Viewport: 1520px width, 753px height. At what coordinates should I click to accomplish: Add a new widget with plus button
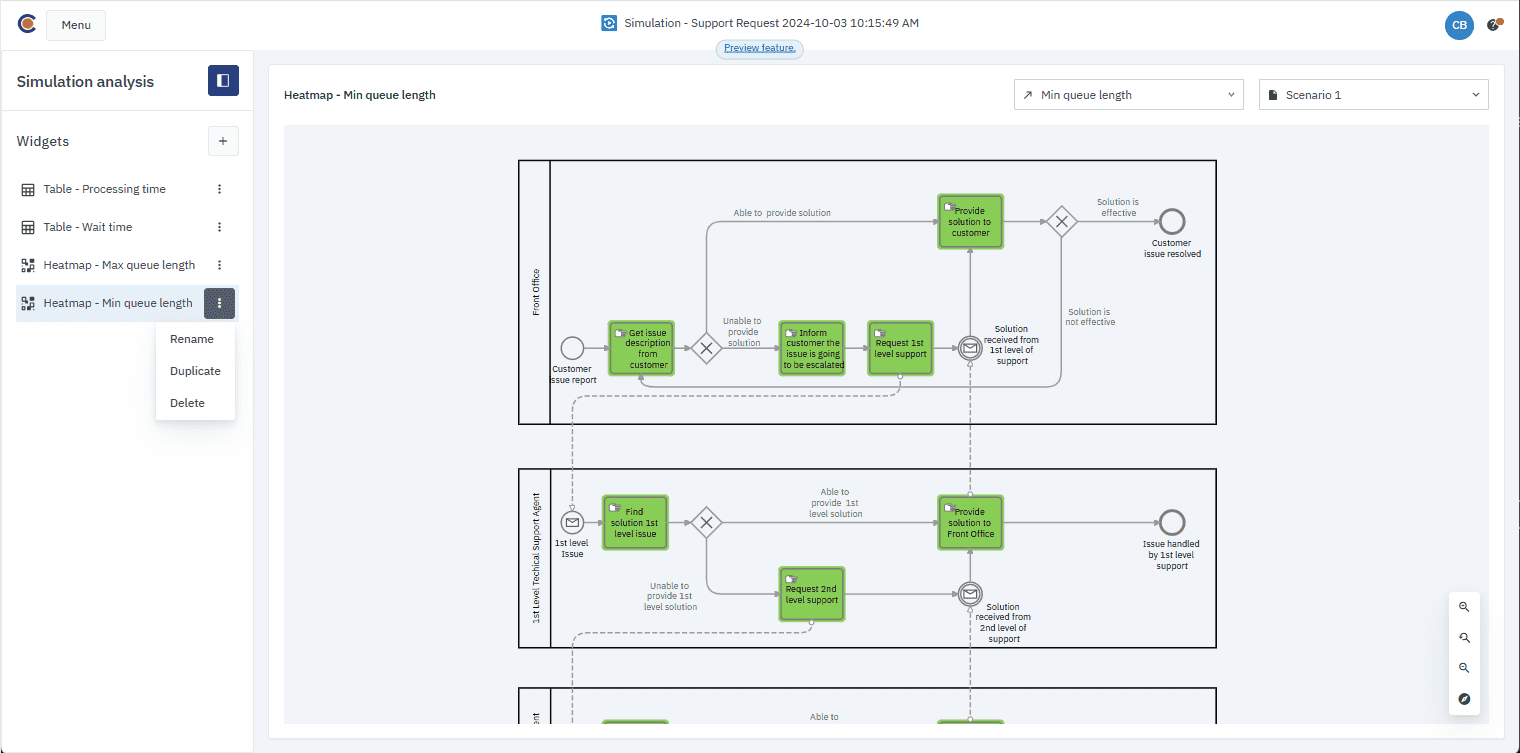(x=223, y=141)
